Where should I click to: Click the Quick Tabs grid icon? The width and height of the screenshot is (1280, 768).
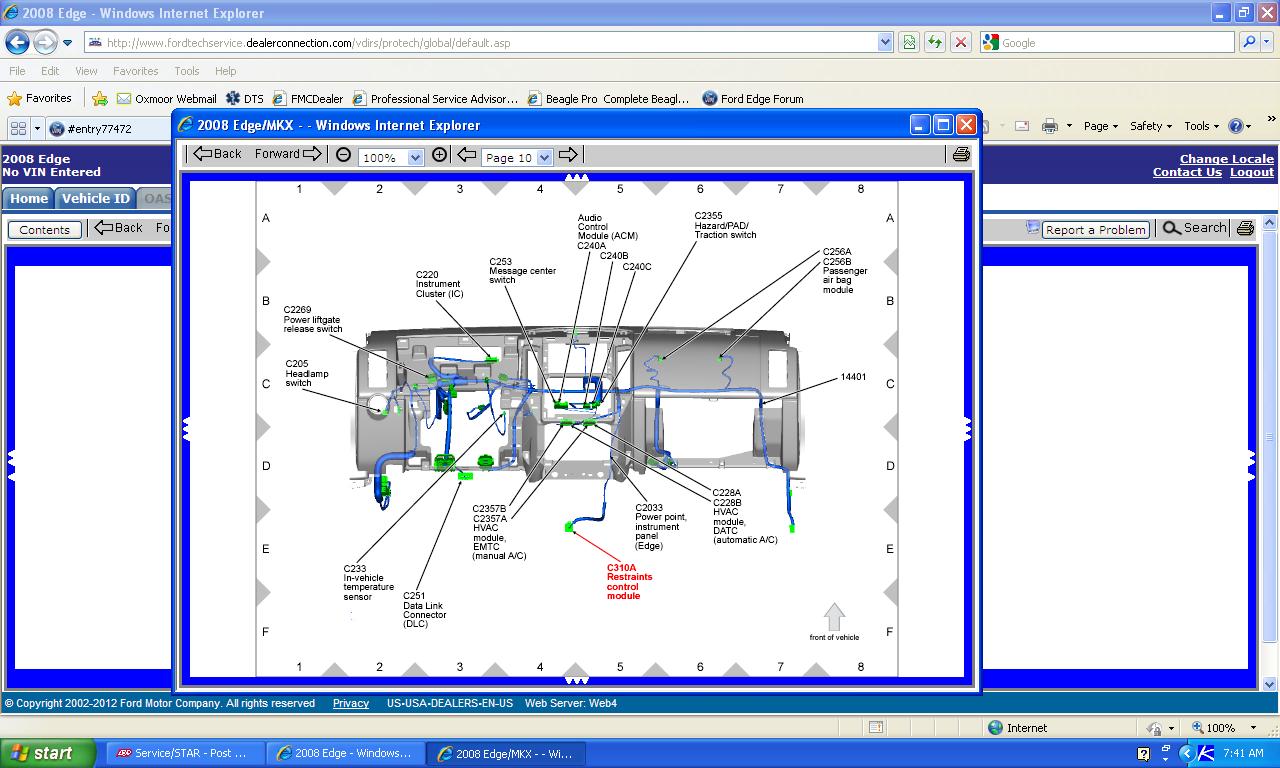tap(18, 128)
